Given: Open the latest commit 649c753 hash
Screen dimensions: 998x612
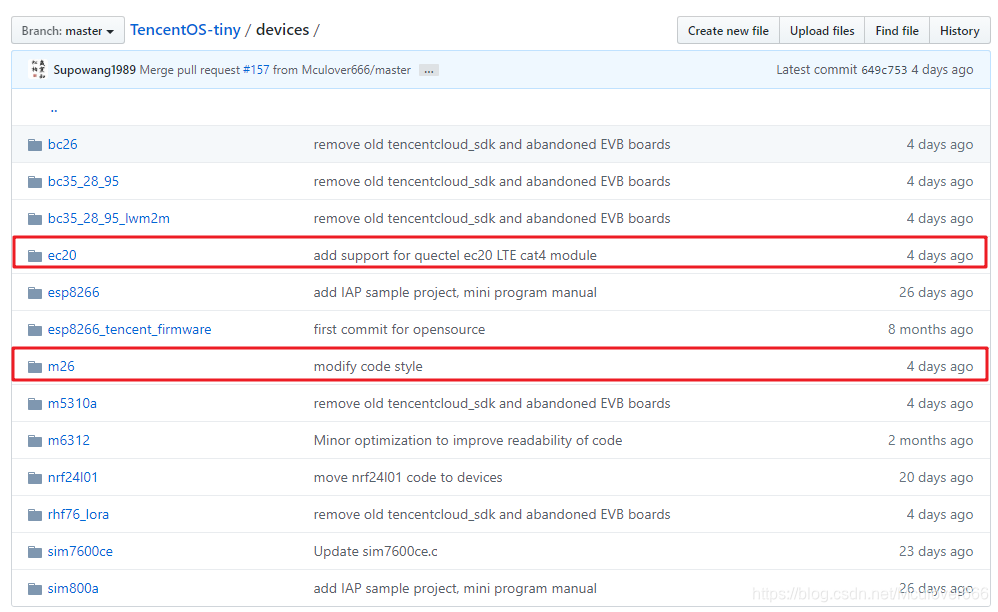Looking at the screenshot, I should pyautogui.click(x=883, y=70).
